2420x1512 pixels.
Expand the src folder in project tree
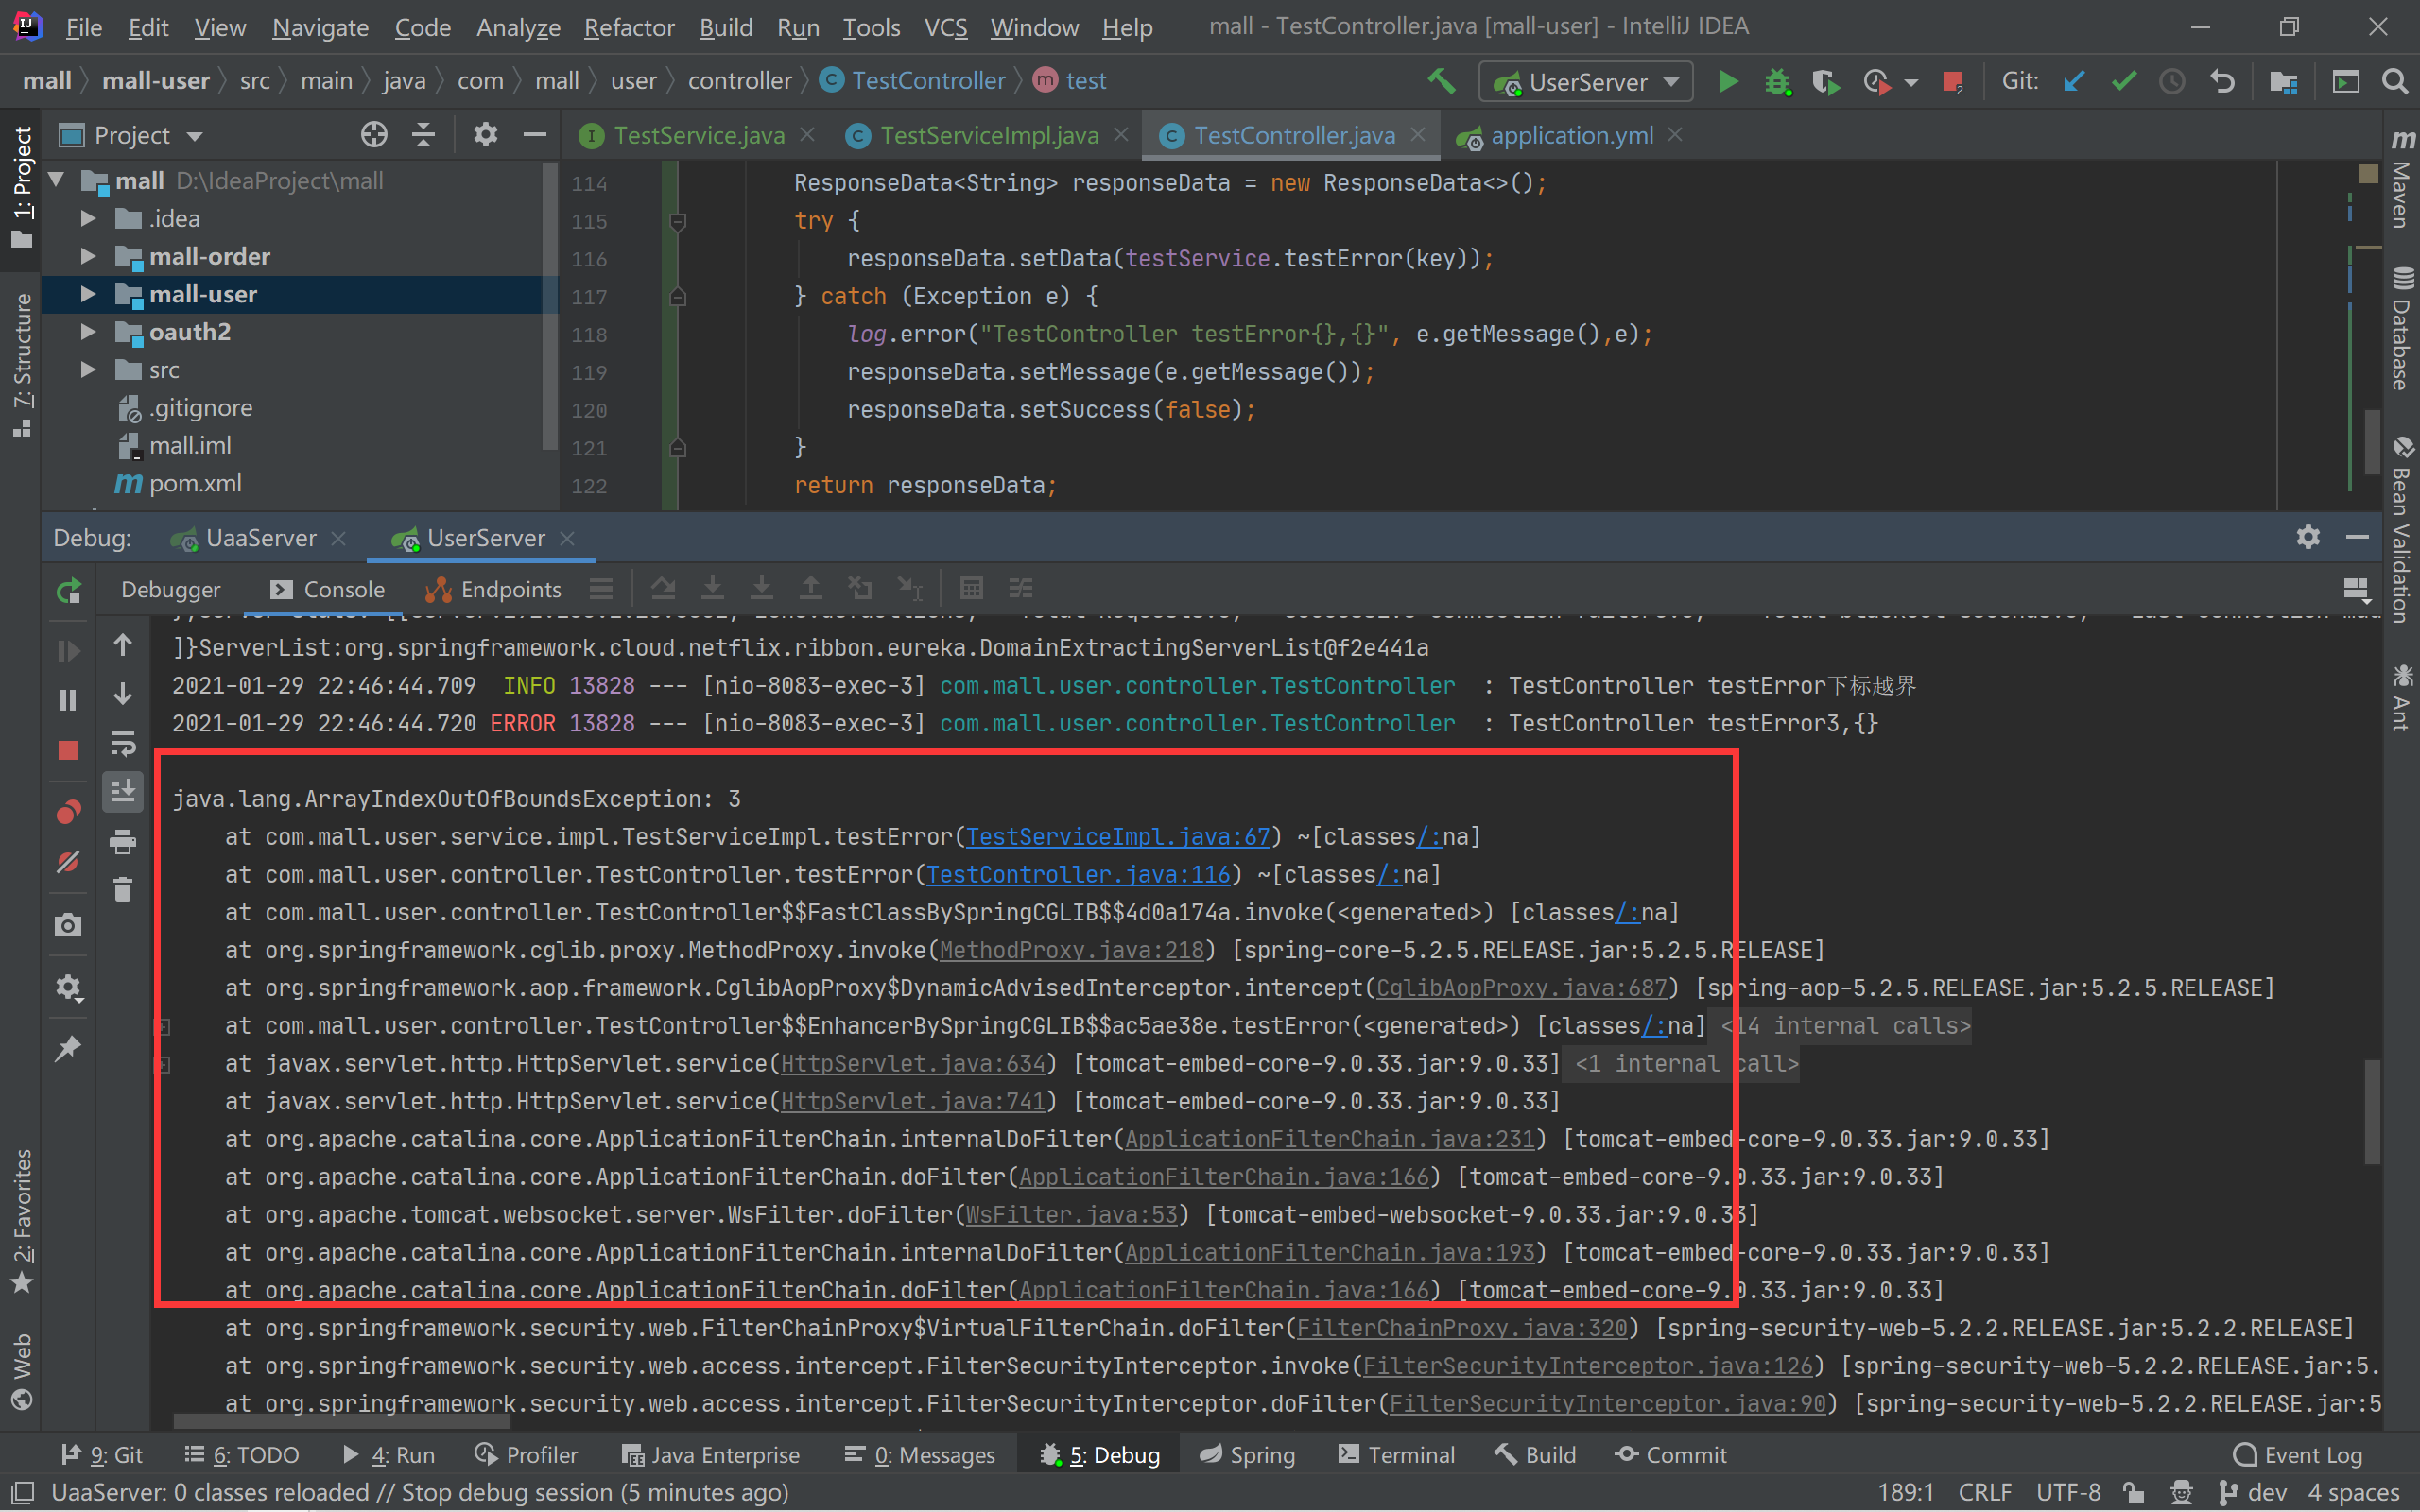tap(88, 370)
